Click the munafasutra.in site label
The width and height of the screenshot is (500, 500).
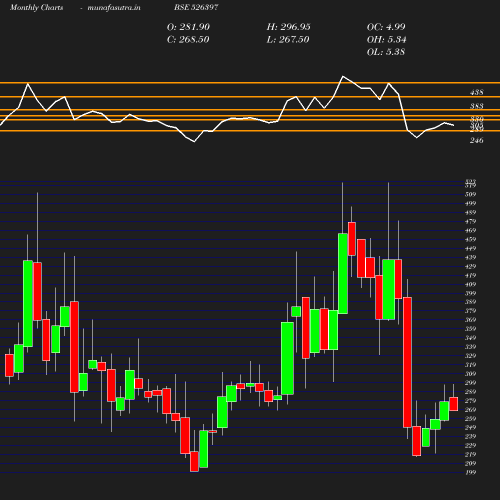click(x=114, y=7)
